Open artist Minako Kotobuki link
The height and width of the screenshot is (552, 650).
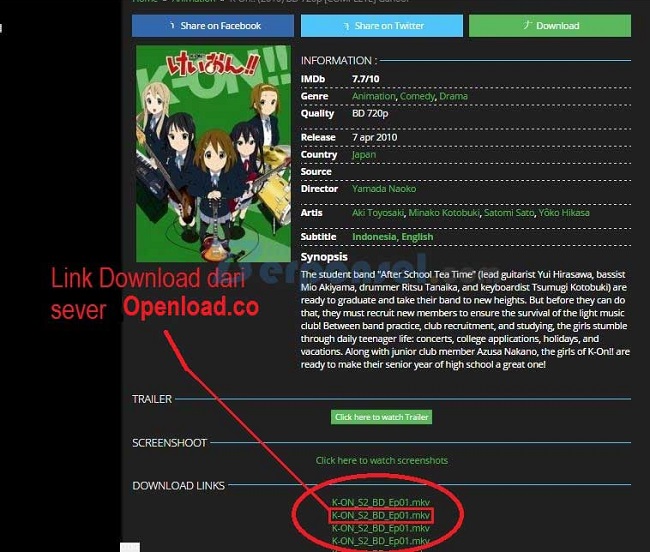pyautogui.click(x=444, y=213)
